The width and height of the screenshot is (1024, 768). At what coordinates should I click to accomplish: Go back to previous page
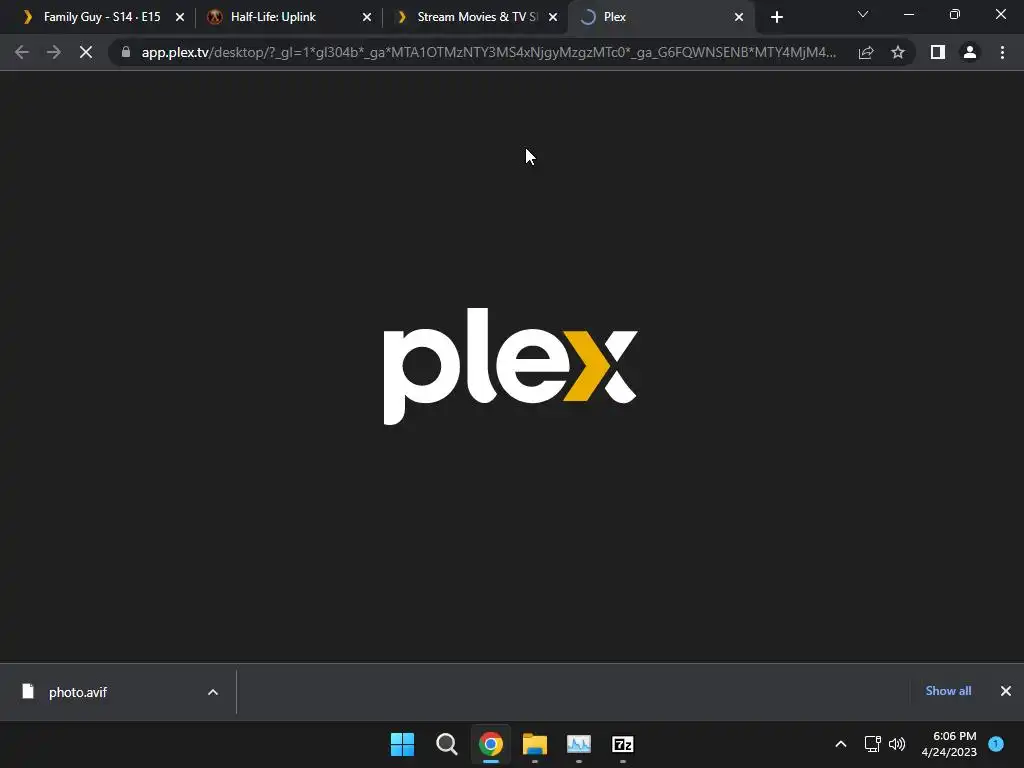(x=22, y=52)
